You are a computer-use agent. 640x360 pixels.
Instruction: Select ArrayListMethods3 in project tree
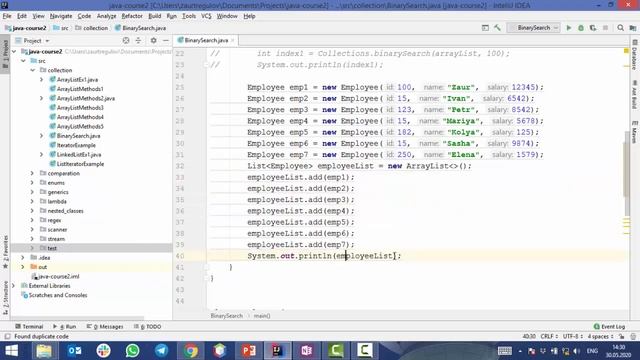77,108
